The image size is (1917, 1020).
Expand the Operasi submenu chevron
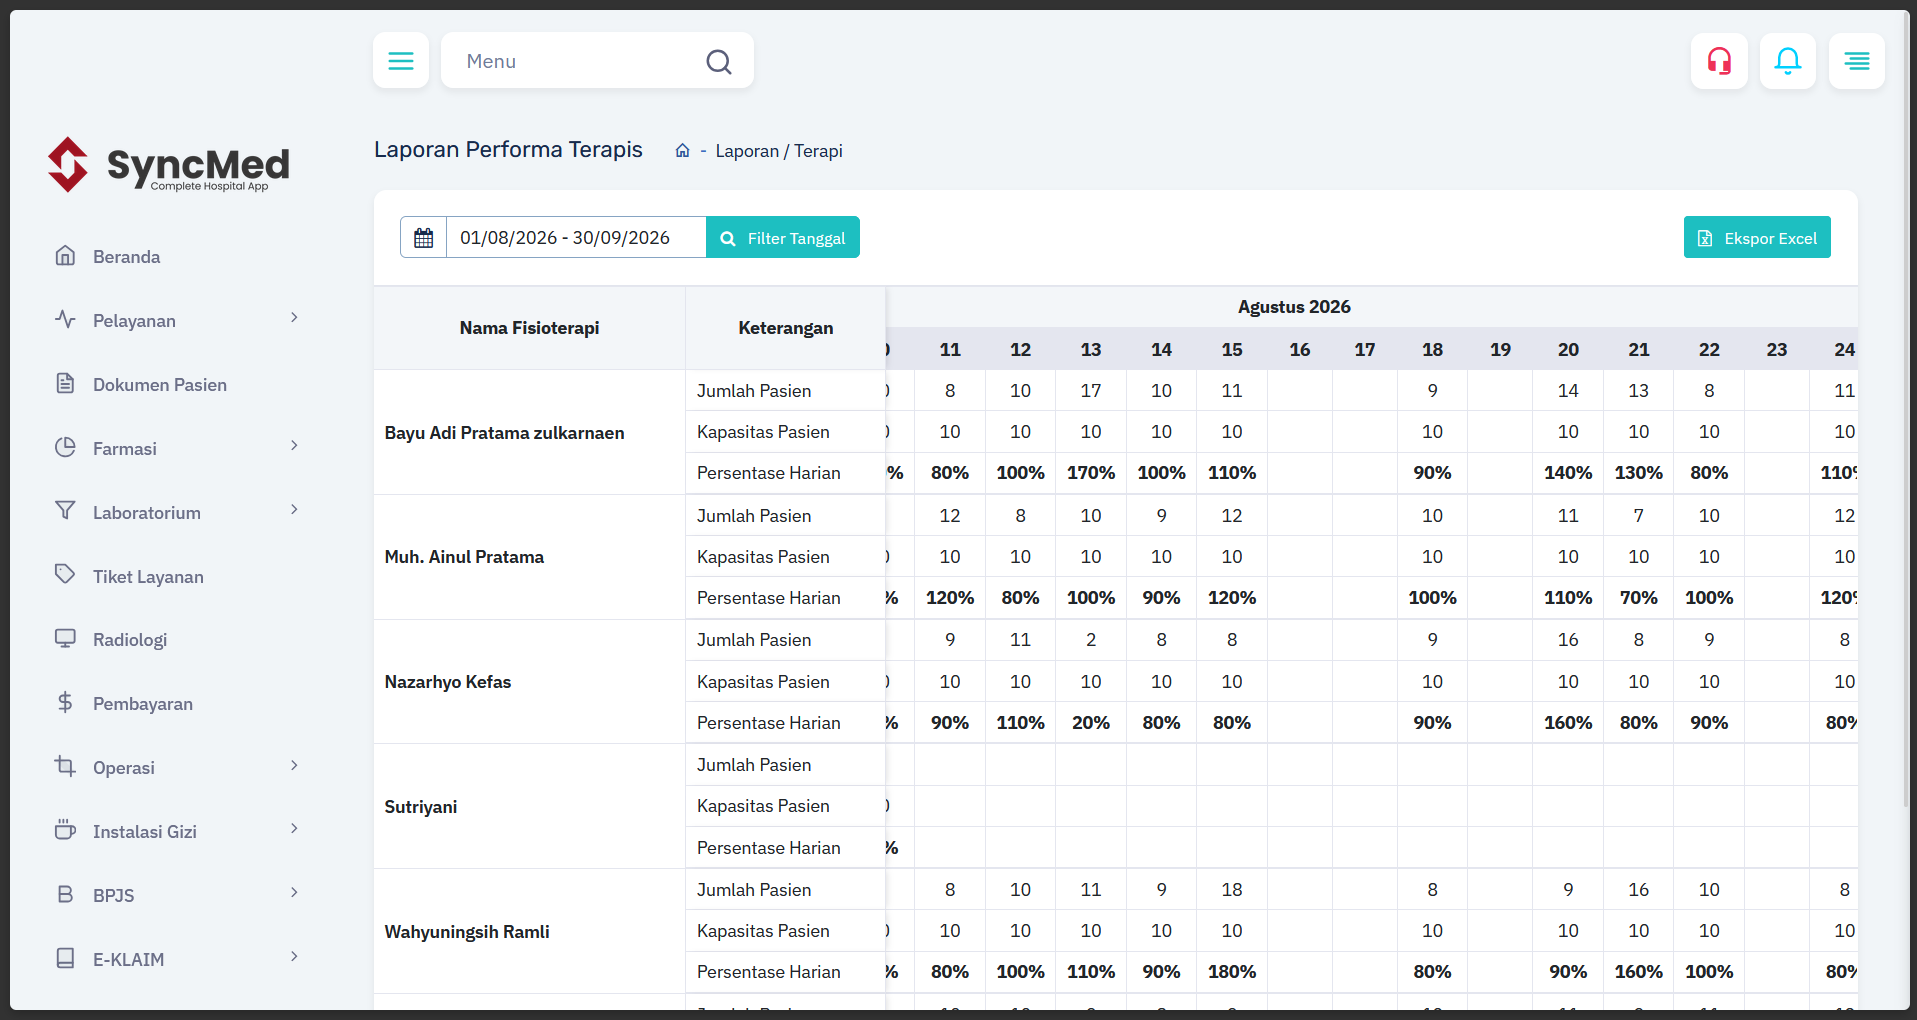(x=294, y=766)
